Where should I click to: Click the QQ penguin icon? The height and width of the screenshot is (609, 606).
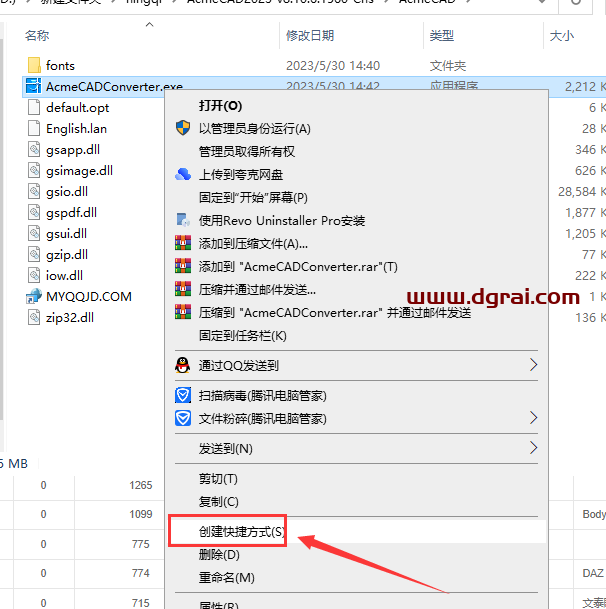tap(183, 365)
